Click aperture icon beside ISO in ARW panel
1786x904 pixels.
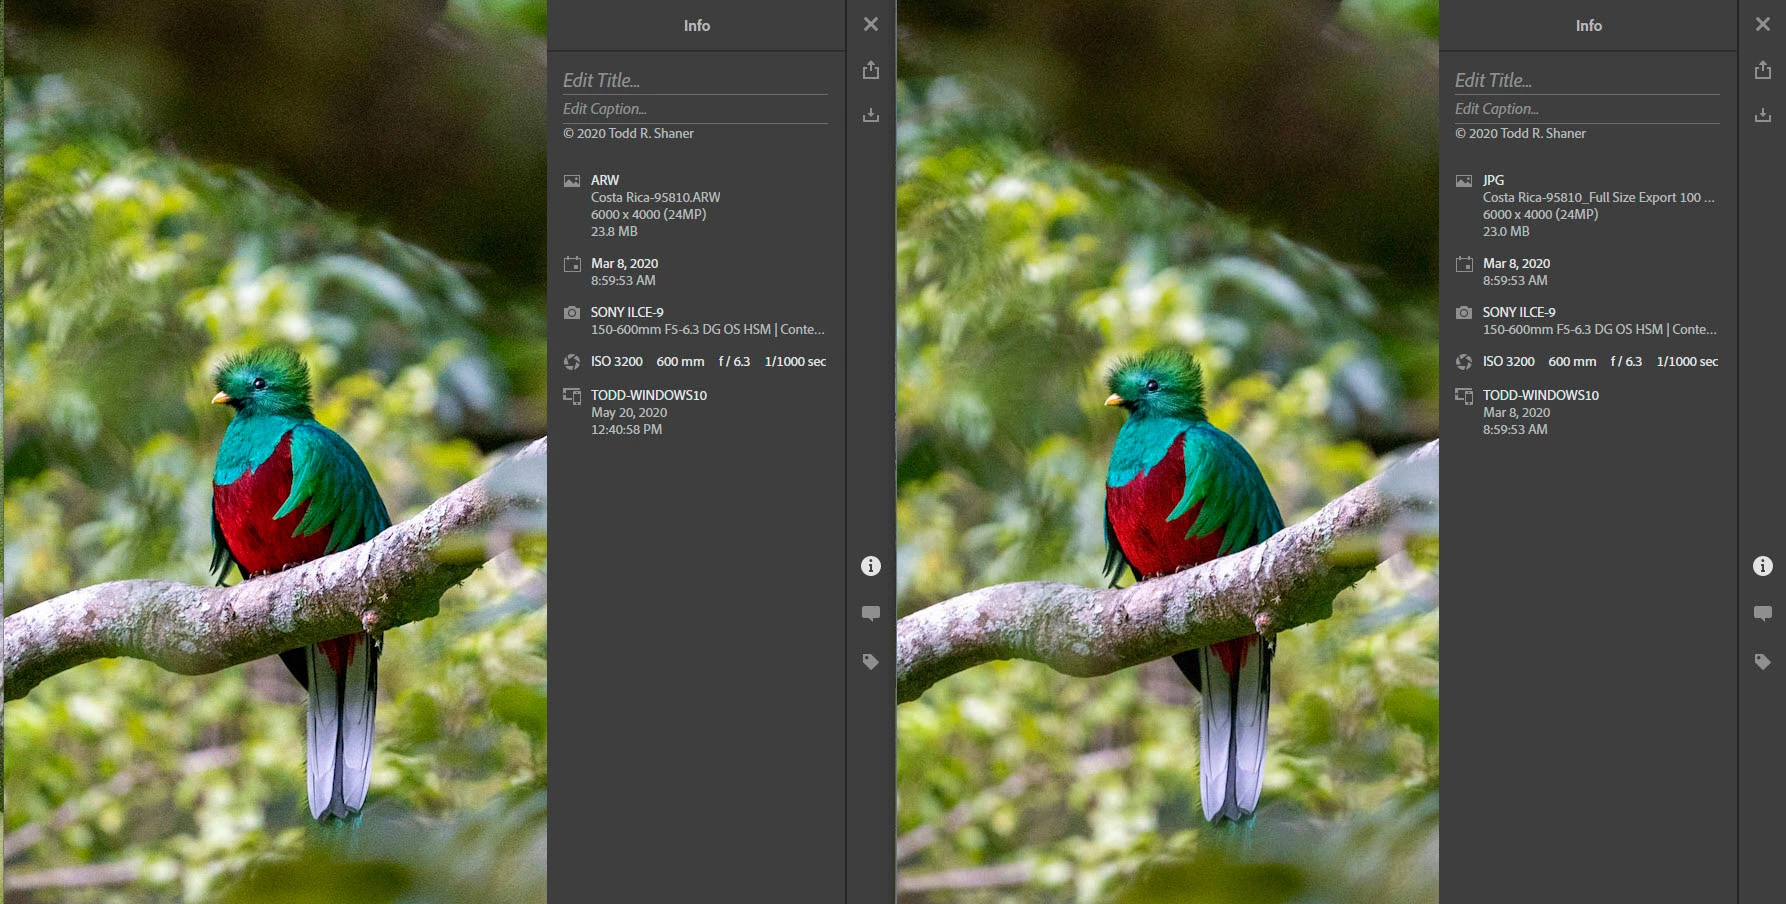[x=572, y=362]
